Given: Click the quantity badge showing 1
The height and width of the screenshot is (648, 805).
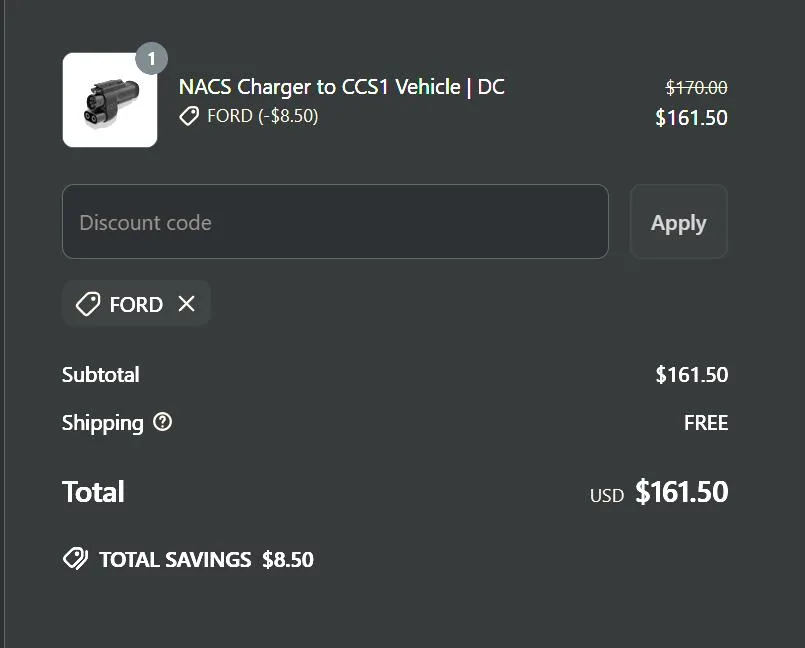Looking at the screenshot, I should click(151, 58).
